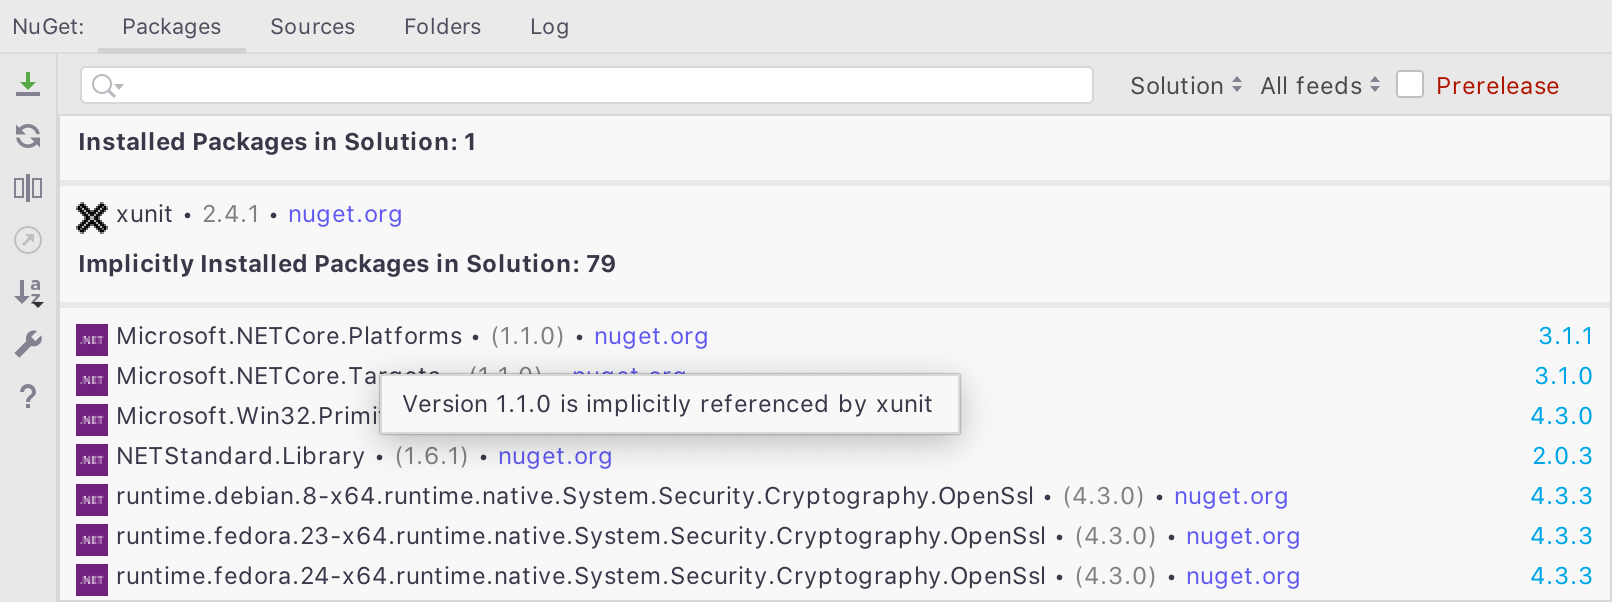This screenshot has width=1612, height=602.
Task: Click the upgrade packages download icon
Action: coord(28,84)
